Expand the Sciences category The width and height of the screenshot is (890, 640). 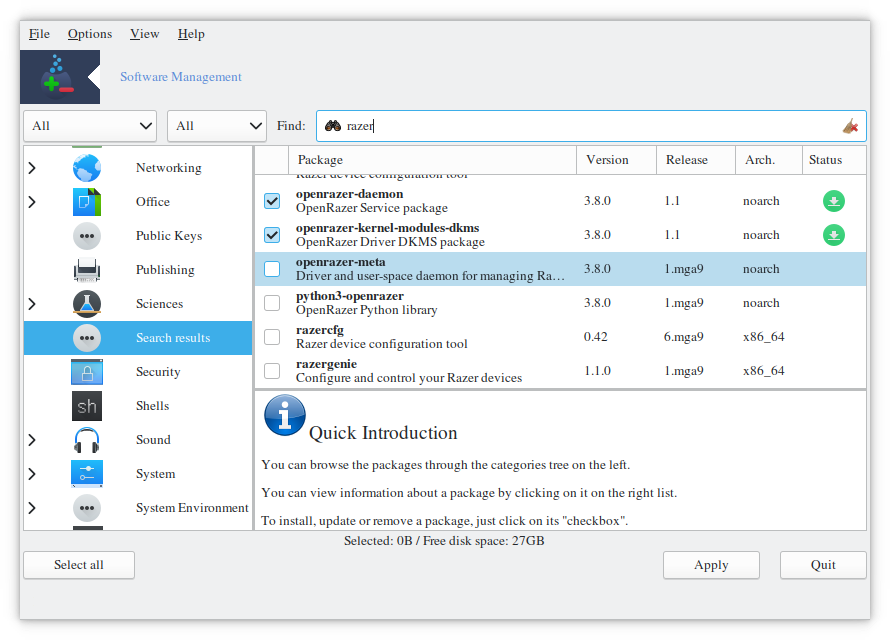(x=32, y=304)
